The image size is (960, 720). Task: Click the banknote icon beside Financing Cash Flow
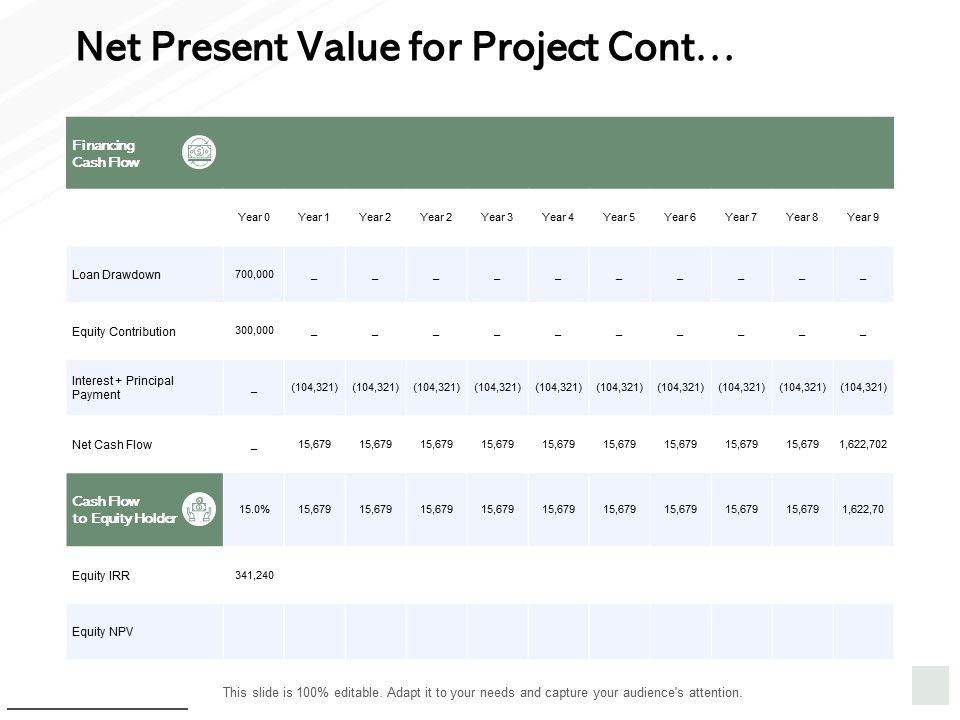(x=199, y=152)
